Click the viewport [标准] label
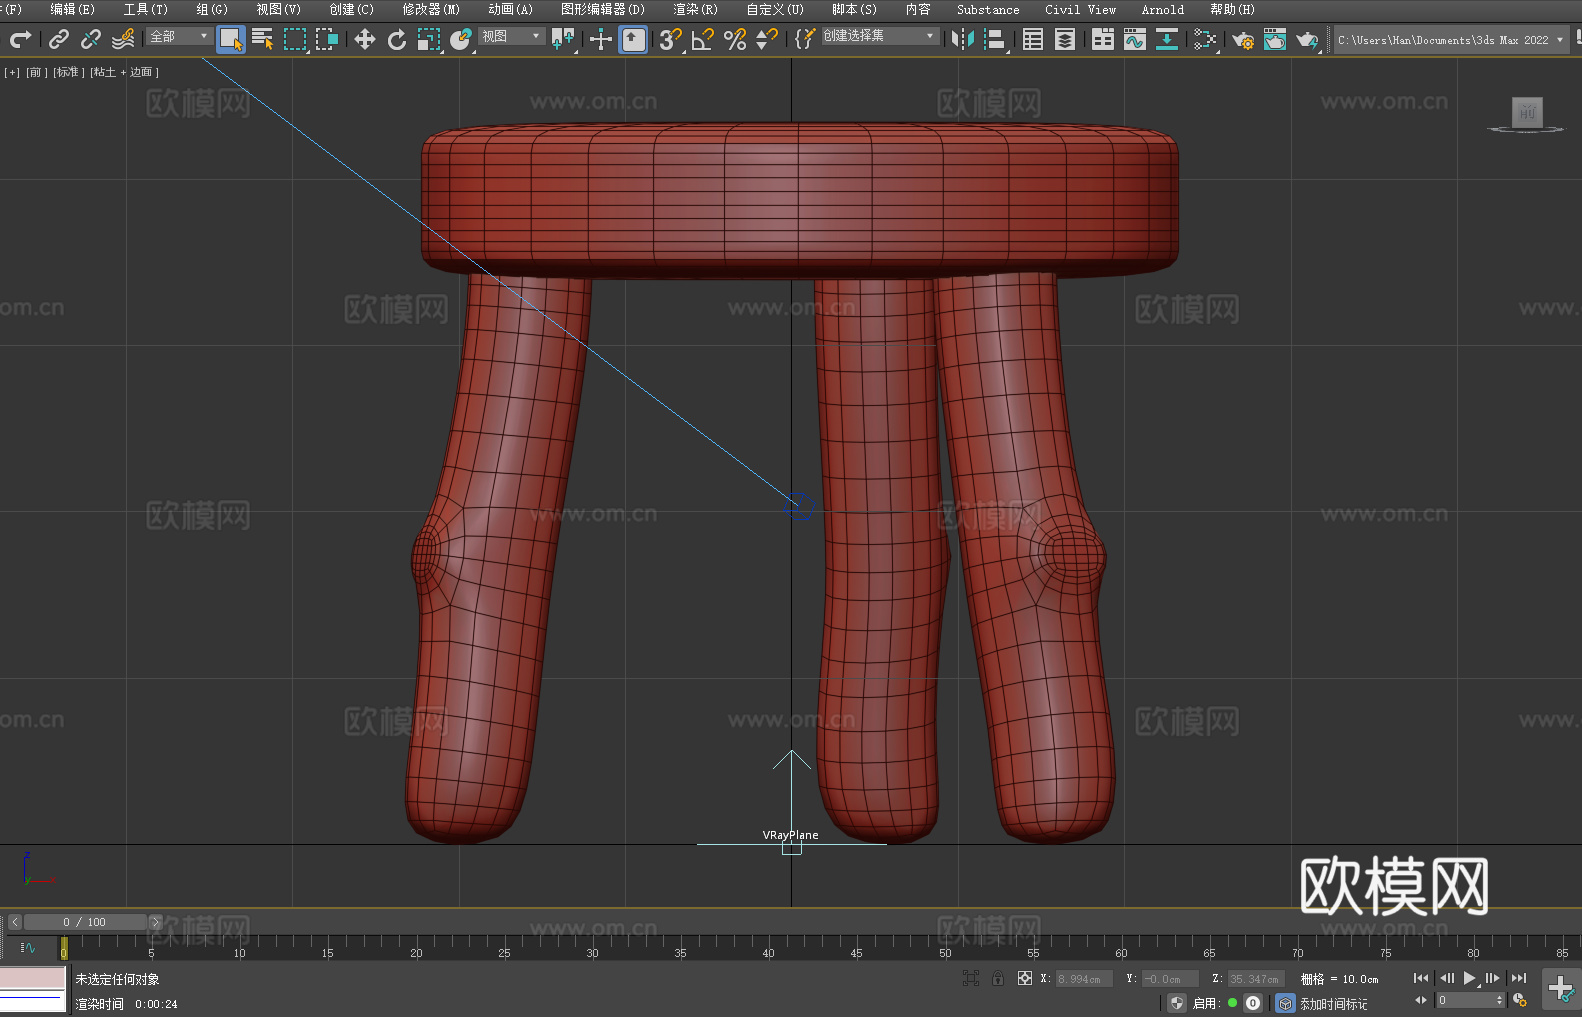Viewport: 1582px width, 1017px height. 68,72
